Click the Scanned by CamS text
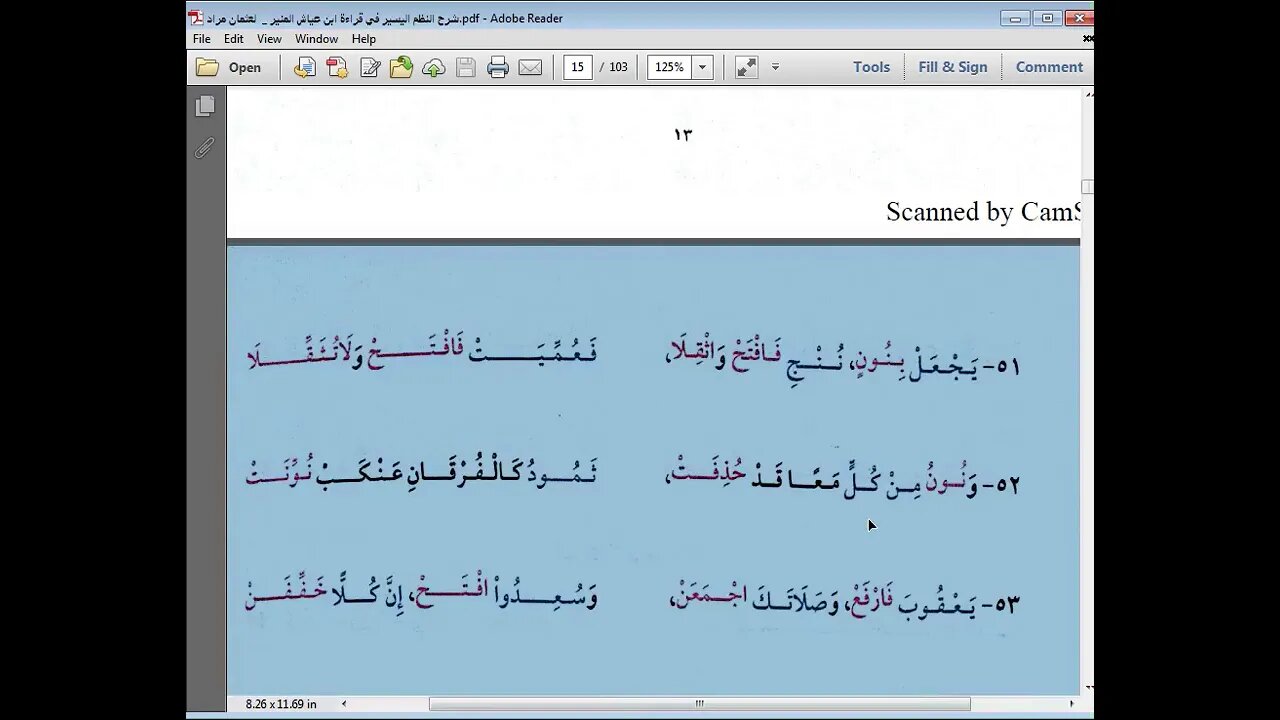Viewport: 1280px width, 720px height. point(983,212)
